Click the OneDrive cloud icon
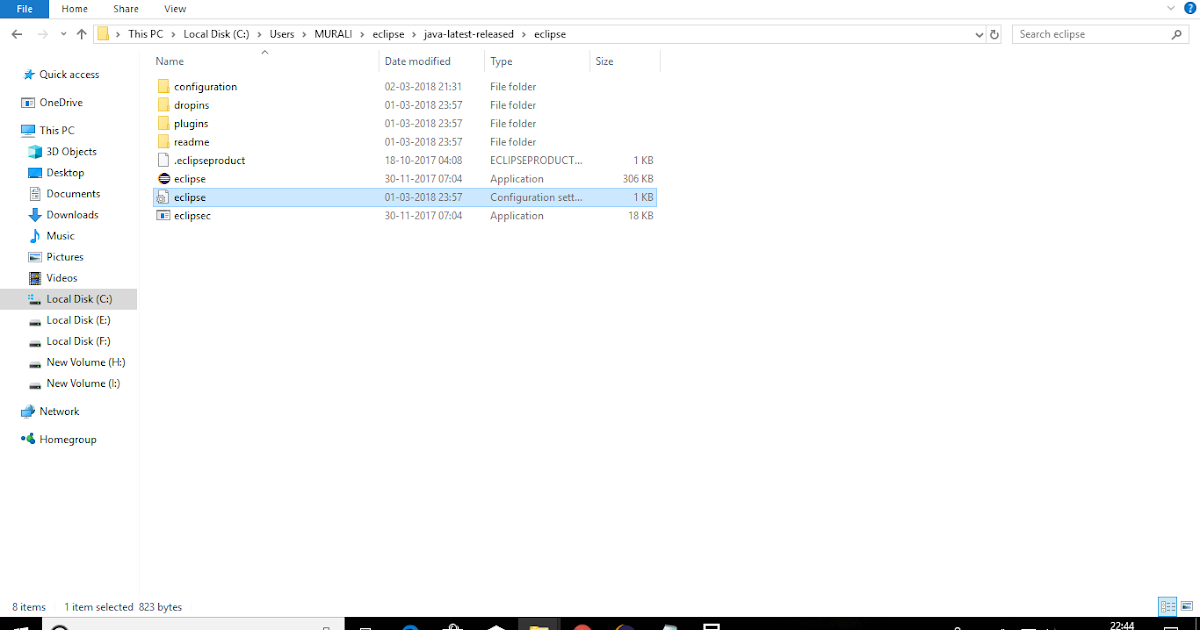The height and width of the screenshot is (630, 1200). tap(29, 103)
